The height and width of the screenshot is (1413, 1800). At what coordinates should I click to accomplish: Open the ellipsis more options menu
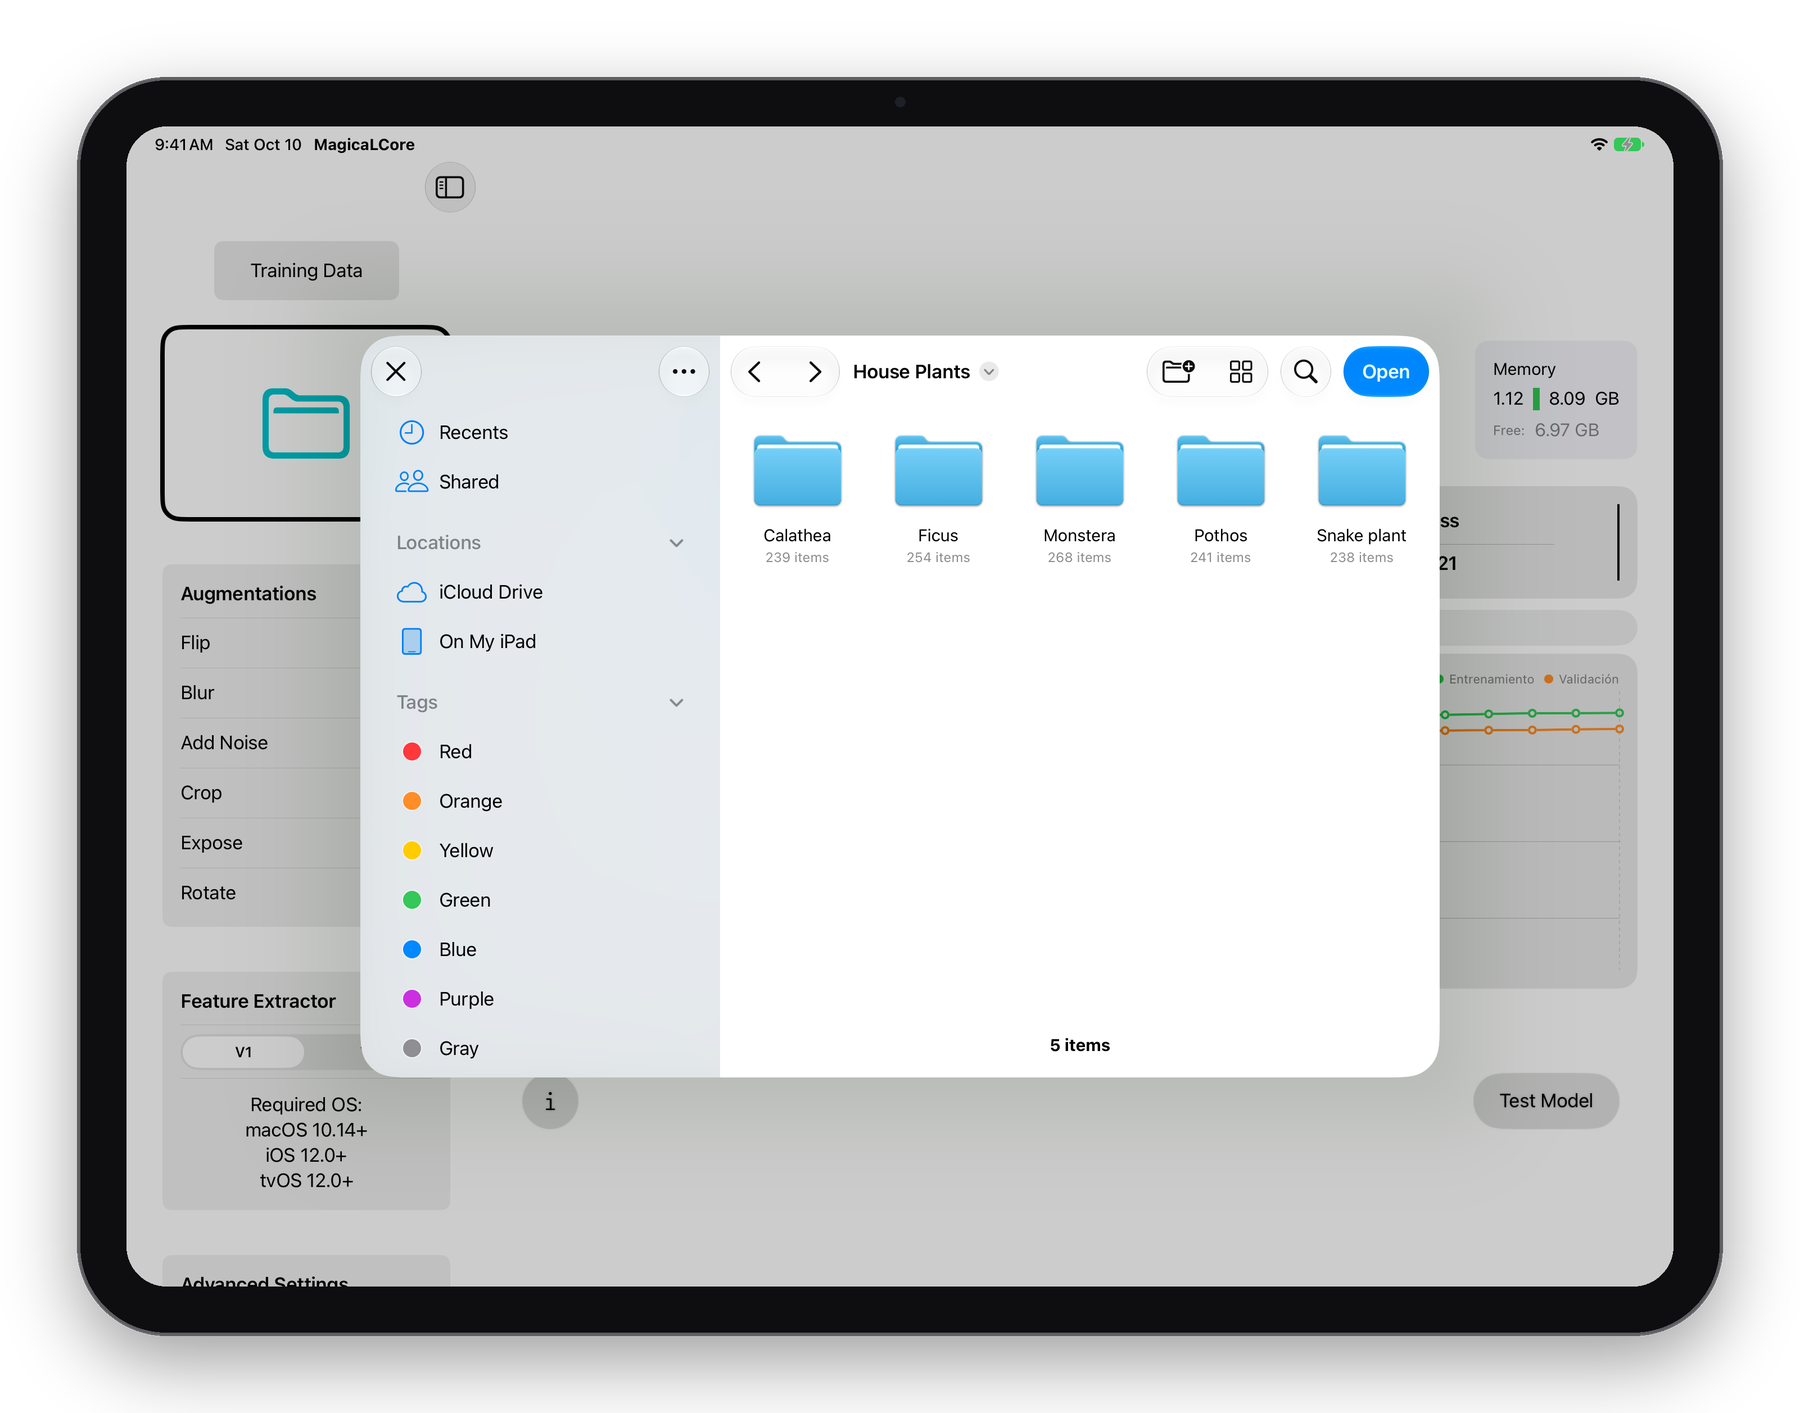[x=684, y=372]
